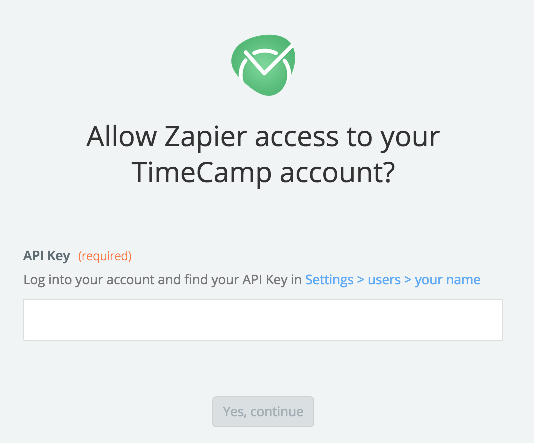Click the "API Key" field label
This screenshot has height=443, width=534.
coord(47,255)
